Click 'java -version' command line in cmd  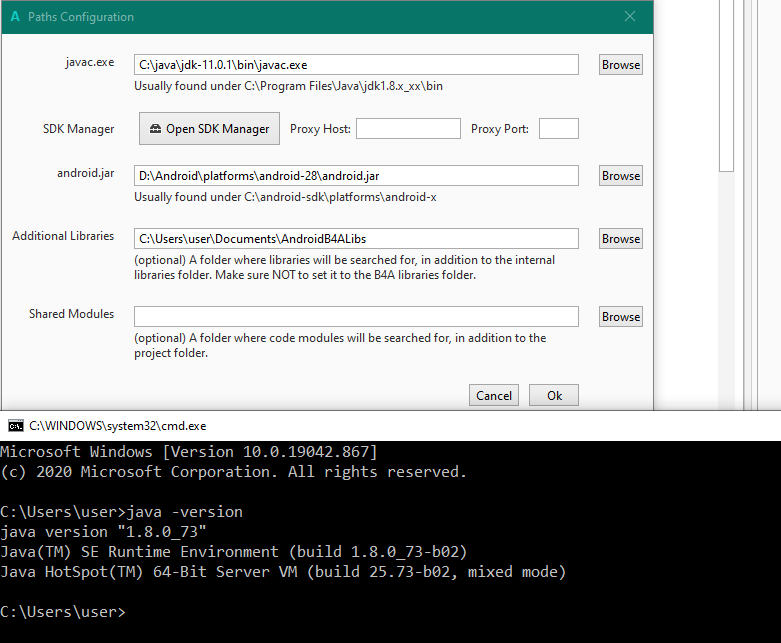(122, 512)
